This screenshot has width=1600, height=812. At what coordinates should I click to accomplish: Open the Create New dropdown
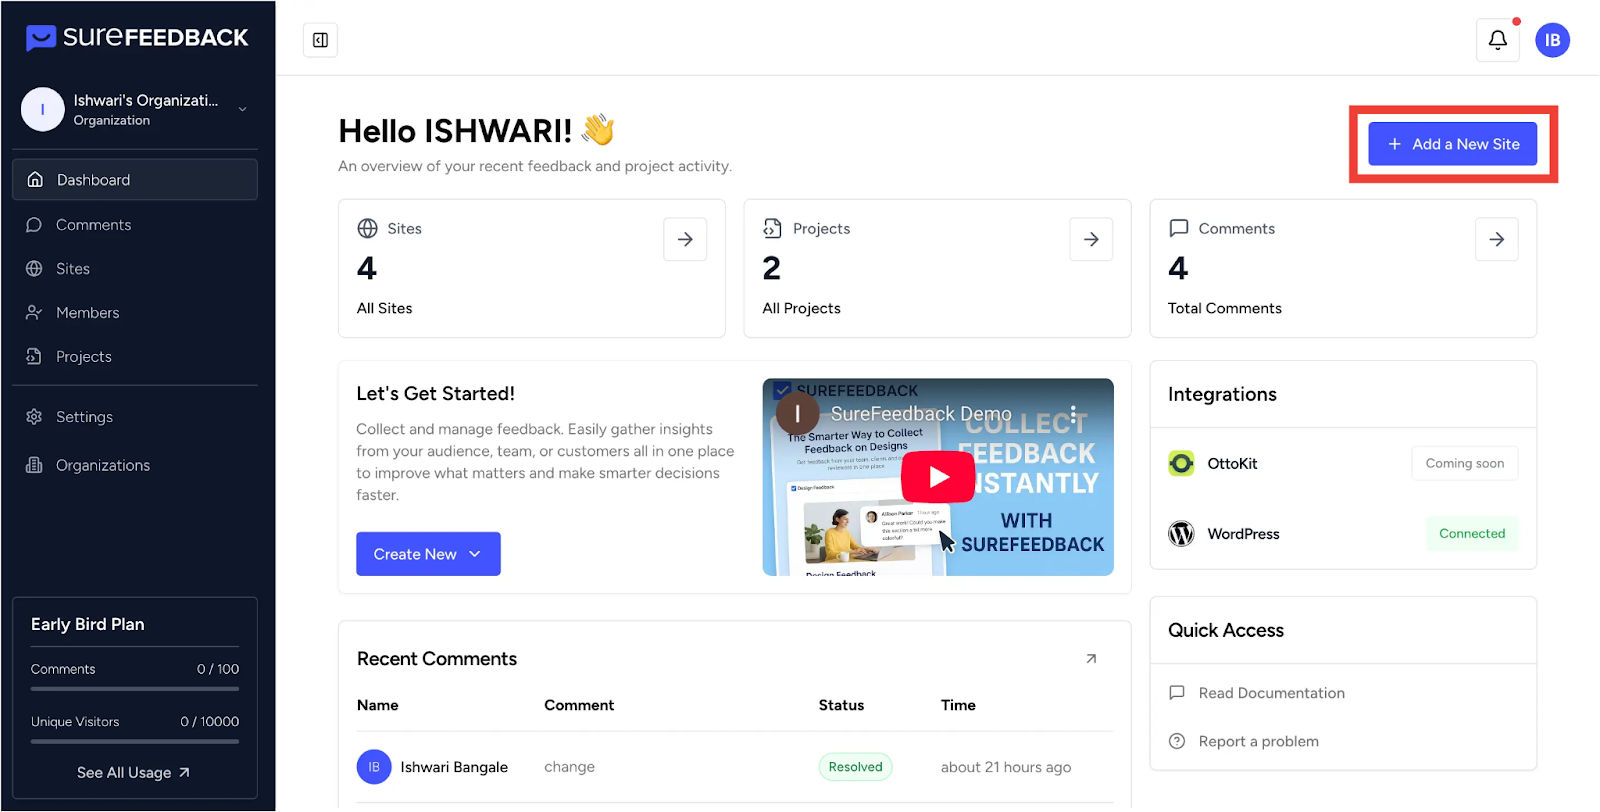pyautogui.click(x=428, y=554)
